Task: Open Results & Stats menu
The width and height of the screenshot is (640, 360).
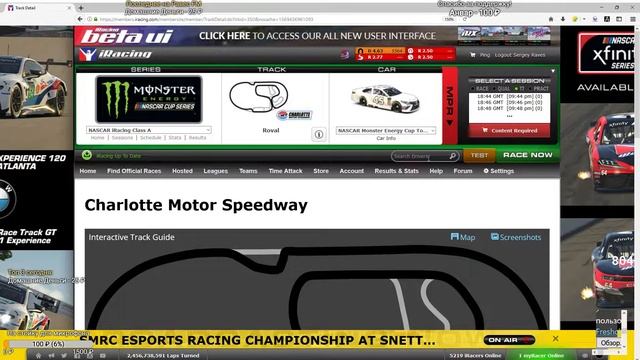Action: click(396, 171)
